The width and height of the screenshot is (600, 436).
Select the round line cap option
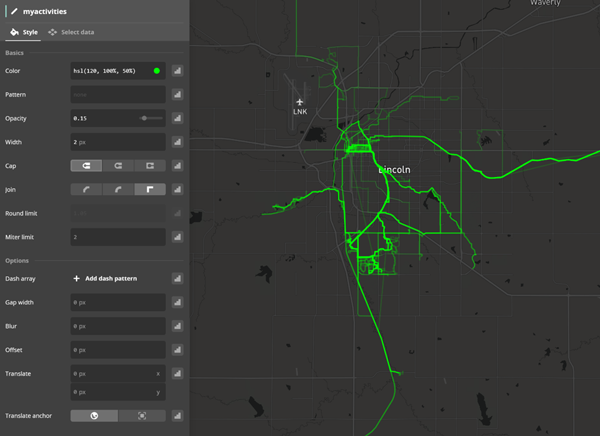pos(118,166)
